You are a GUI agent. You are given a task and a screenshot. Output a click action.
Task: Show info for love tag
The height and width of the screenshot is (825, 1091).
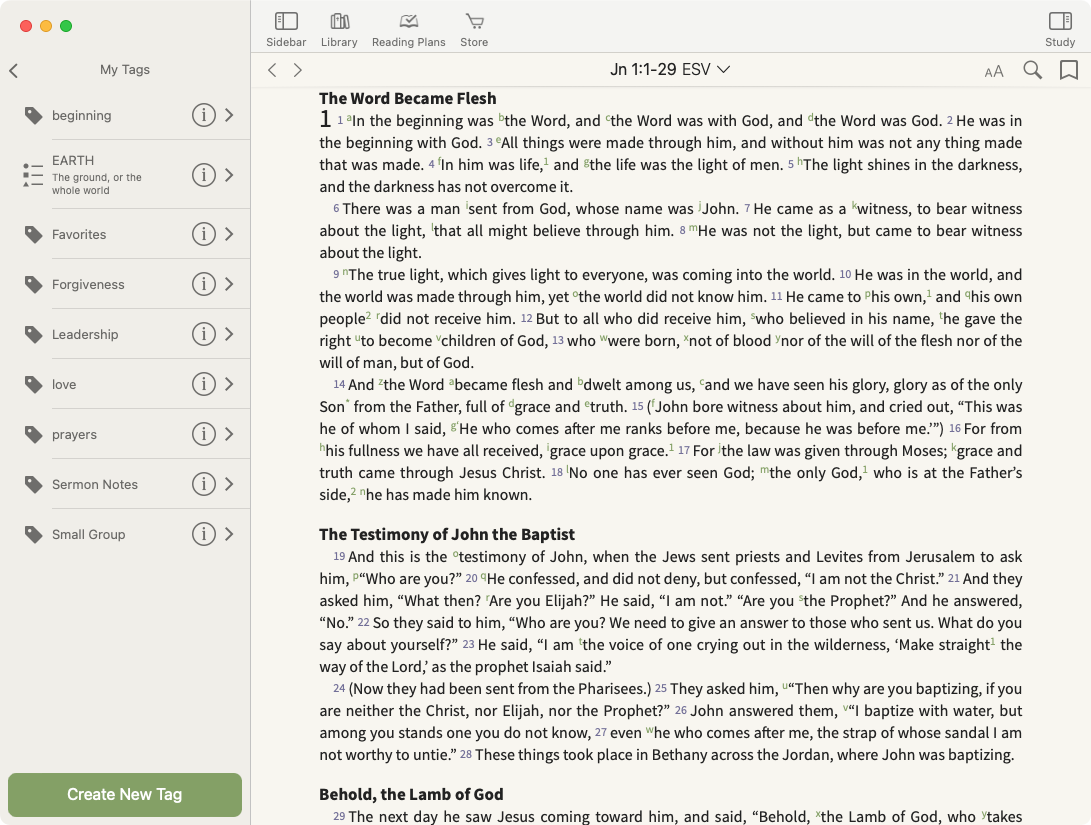click(x=204, y=384)
